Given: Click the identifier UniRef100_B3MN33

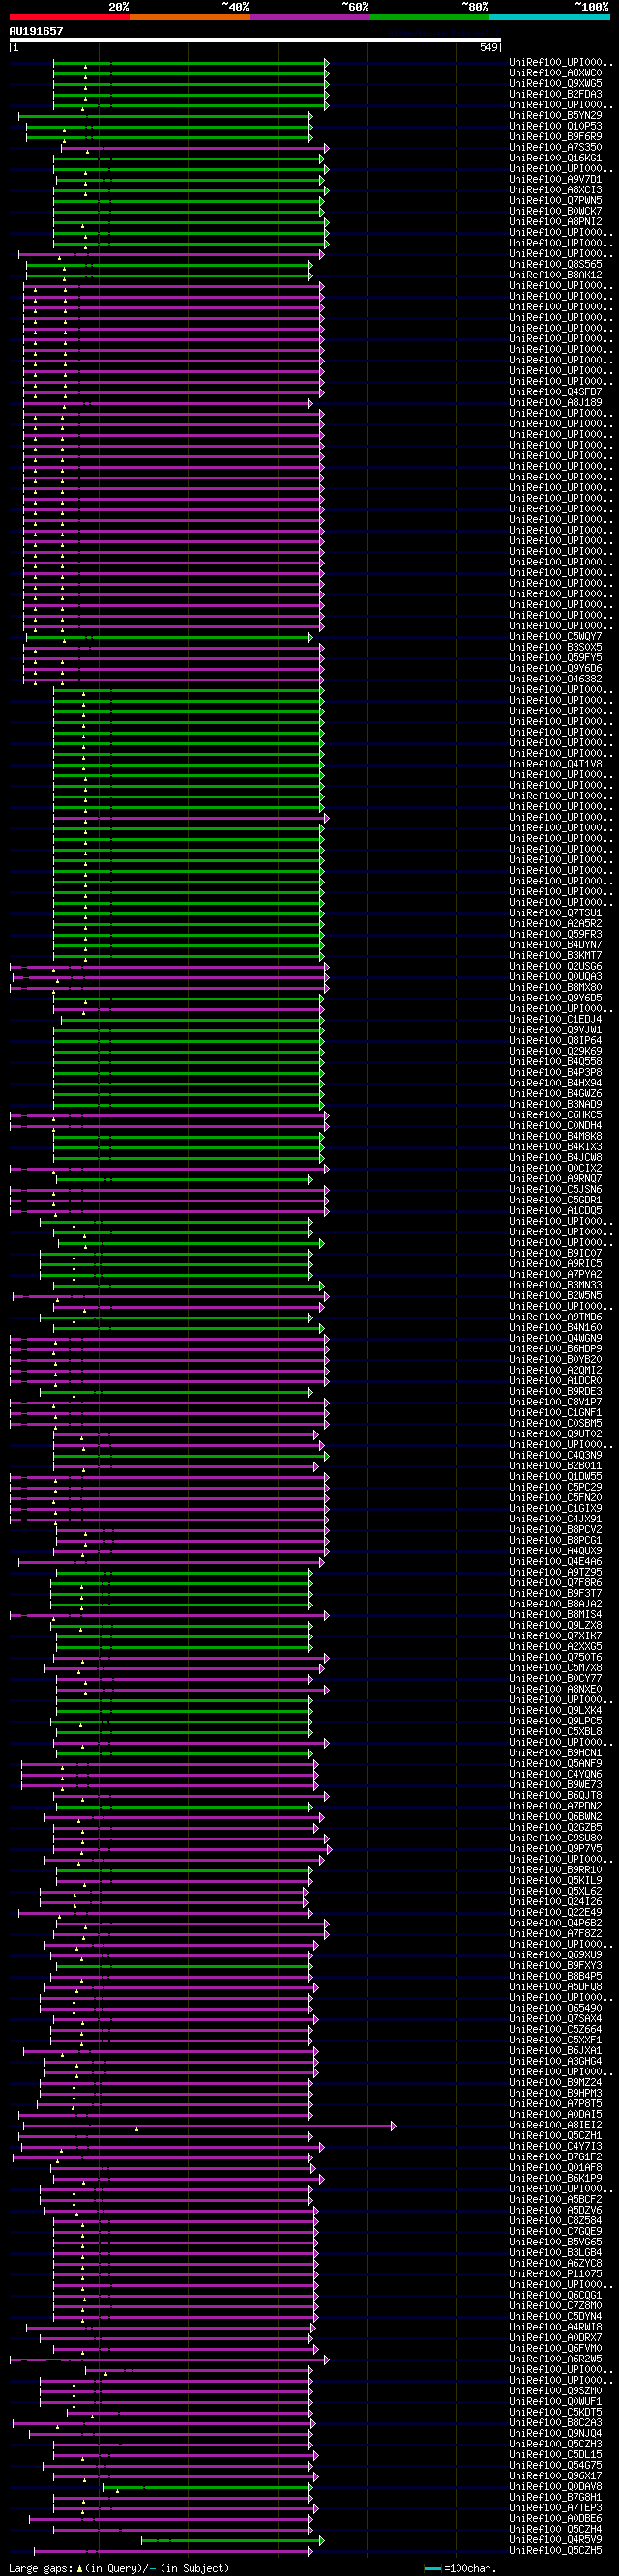Looking at the screenshot, I should 555,1285.
